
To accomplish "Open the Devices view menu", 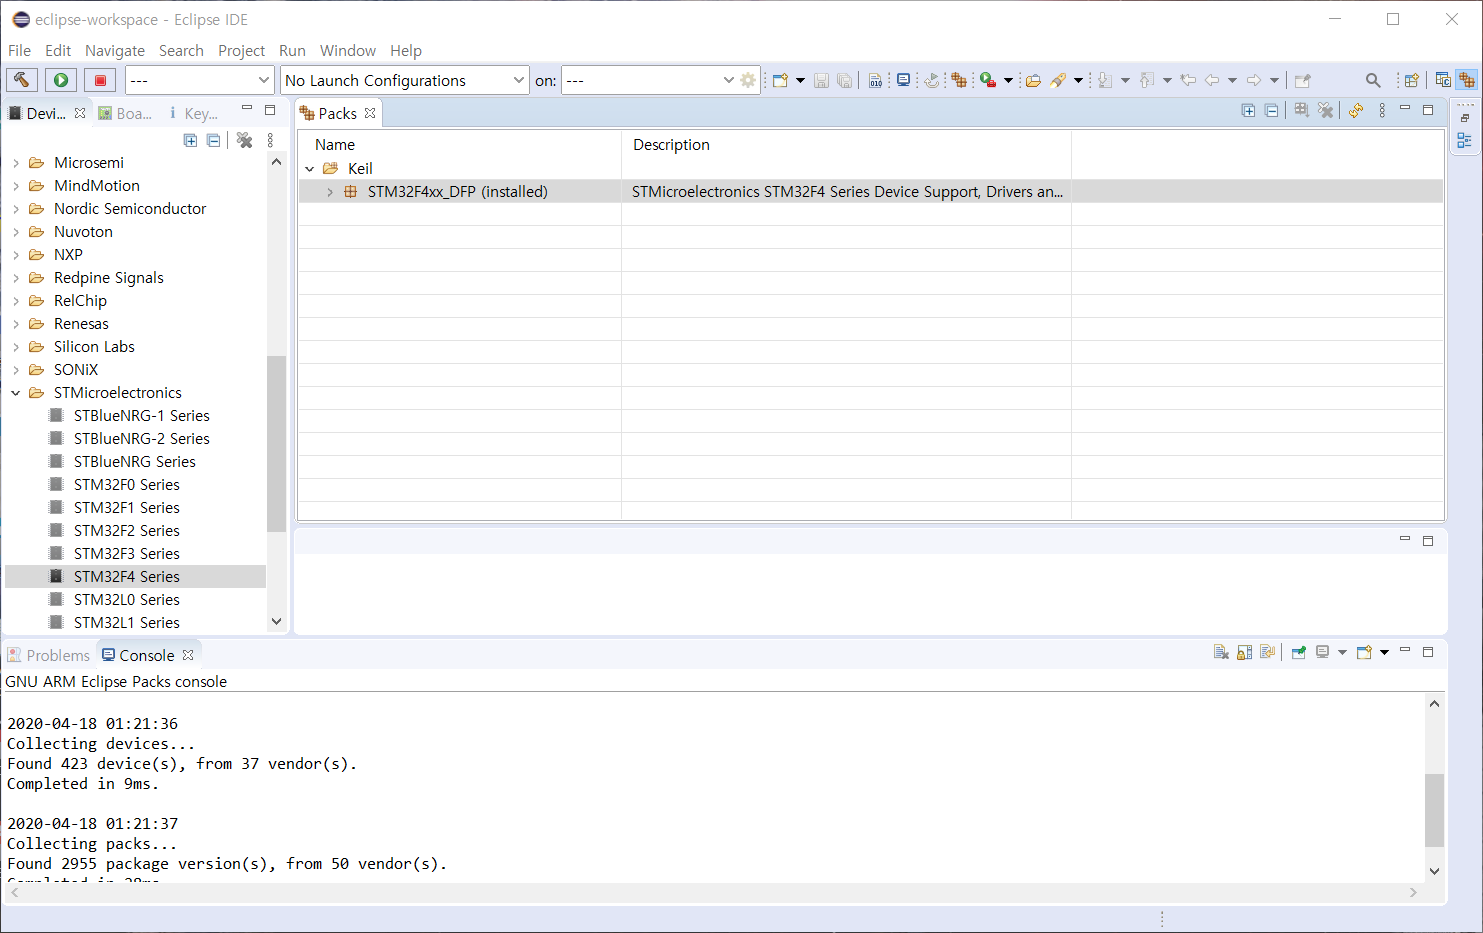I will click(x=270, y=140).
